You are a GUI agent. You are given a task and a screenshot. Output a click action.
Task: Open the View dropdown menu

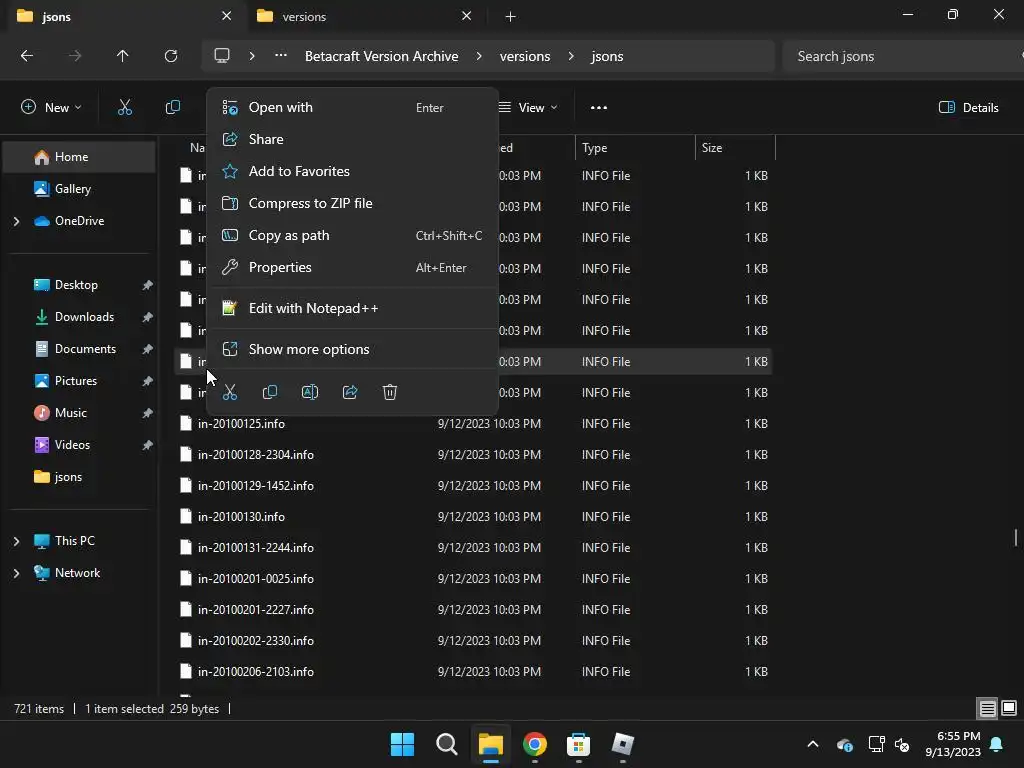[x=528, y=108]
